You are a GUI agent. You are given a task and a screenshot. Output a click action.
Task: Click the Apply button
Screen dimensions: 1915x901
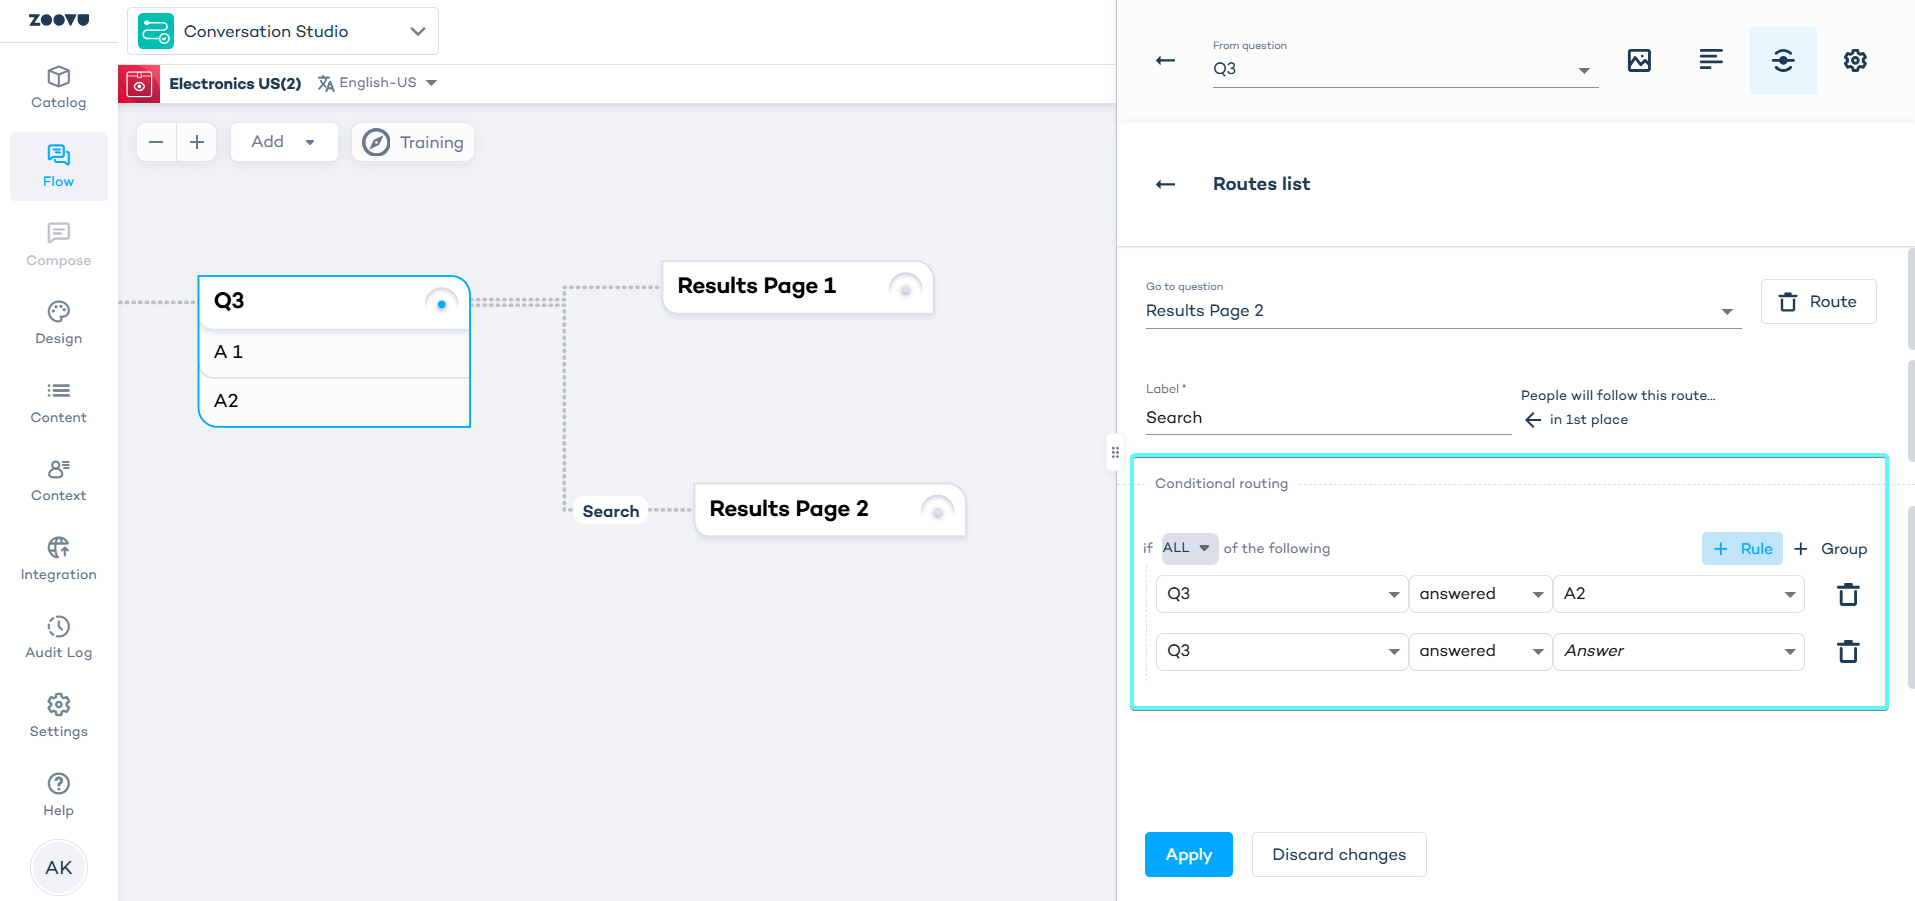tap(1188, 855)
